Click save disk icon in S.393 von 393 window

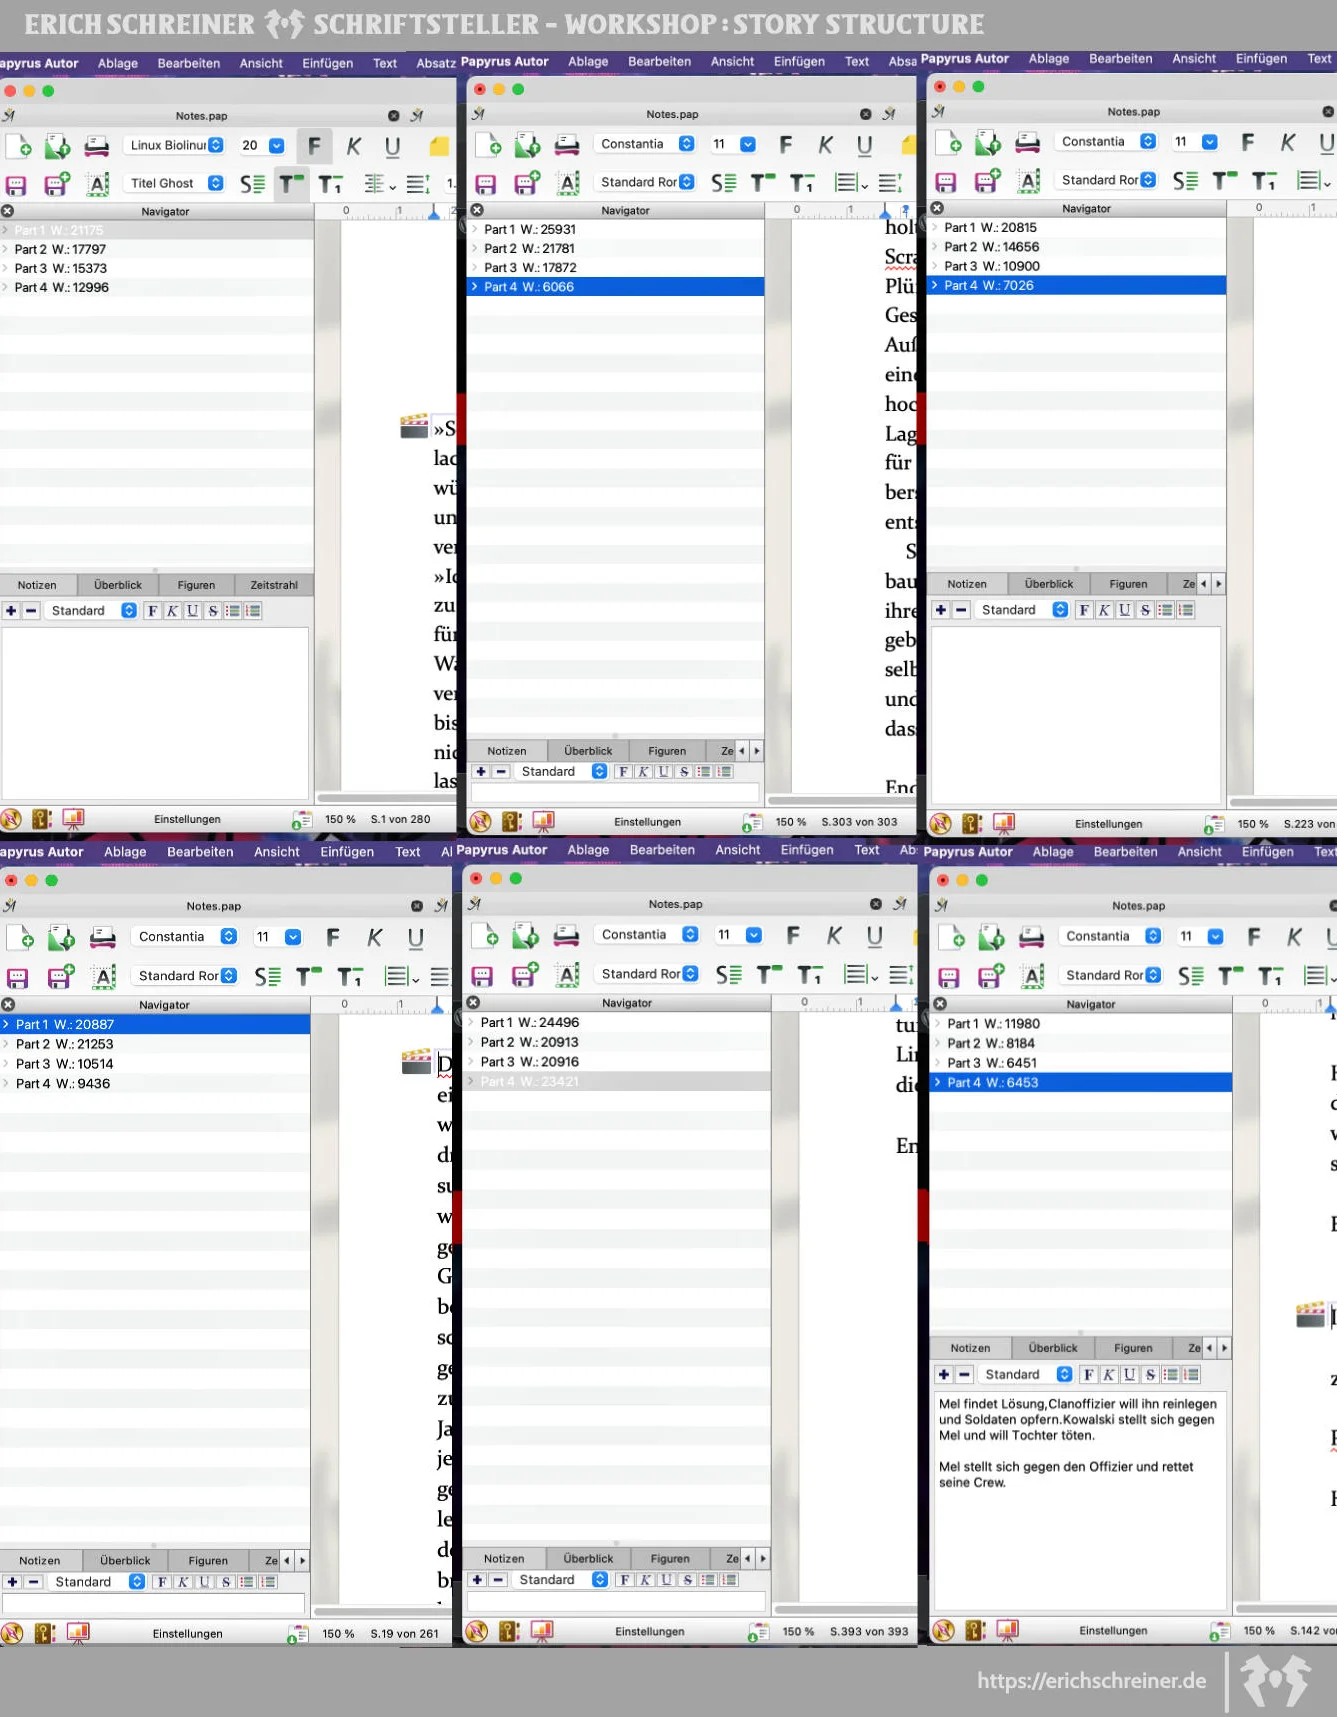pyautogui.click(x=482, y=975)
